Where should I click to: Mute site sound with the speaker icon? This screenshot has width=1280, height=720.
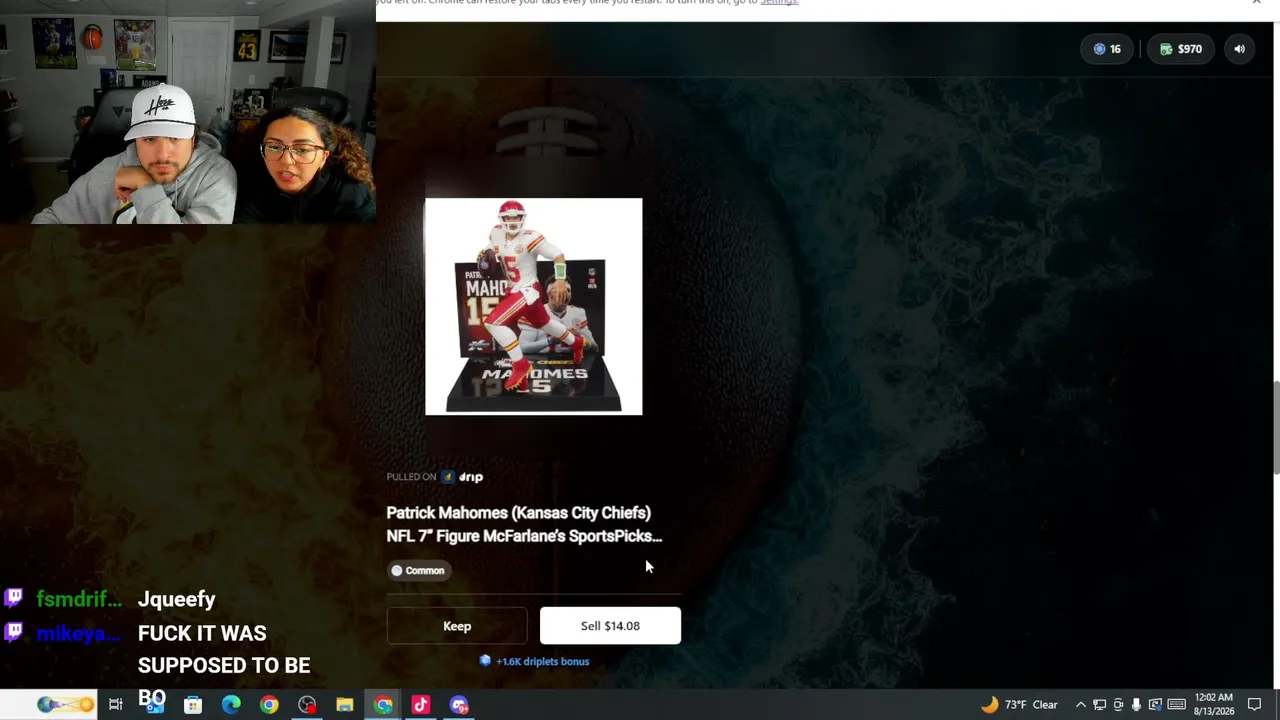click(x=1239, y=49)
